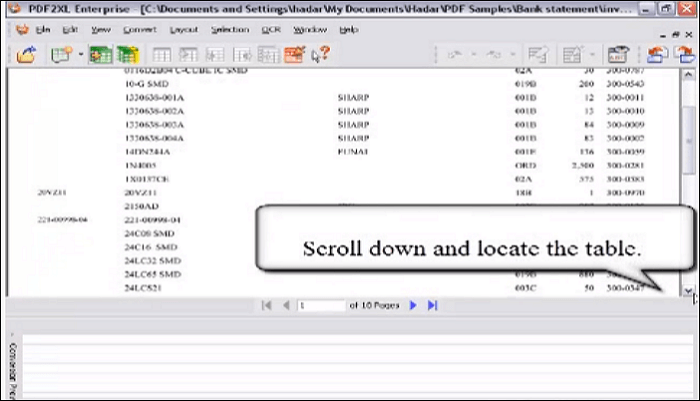The image size is (700, 401).
Task: Expand the dropdown arrow beside second toolbar icon
Action: click(81, 56)
